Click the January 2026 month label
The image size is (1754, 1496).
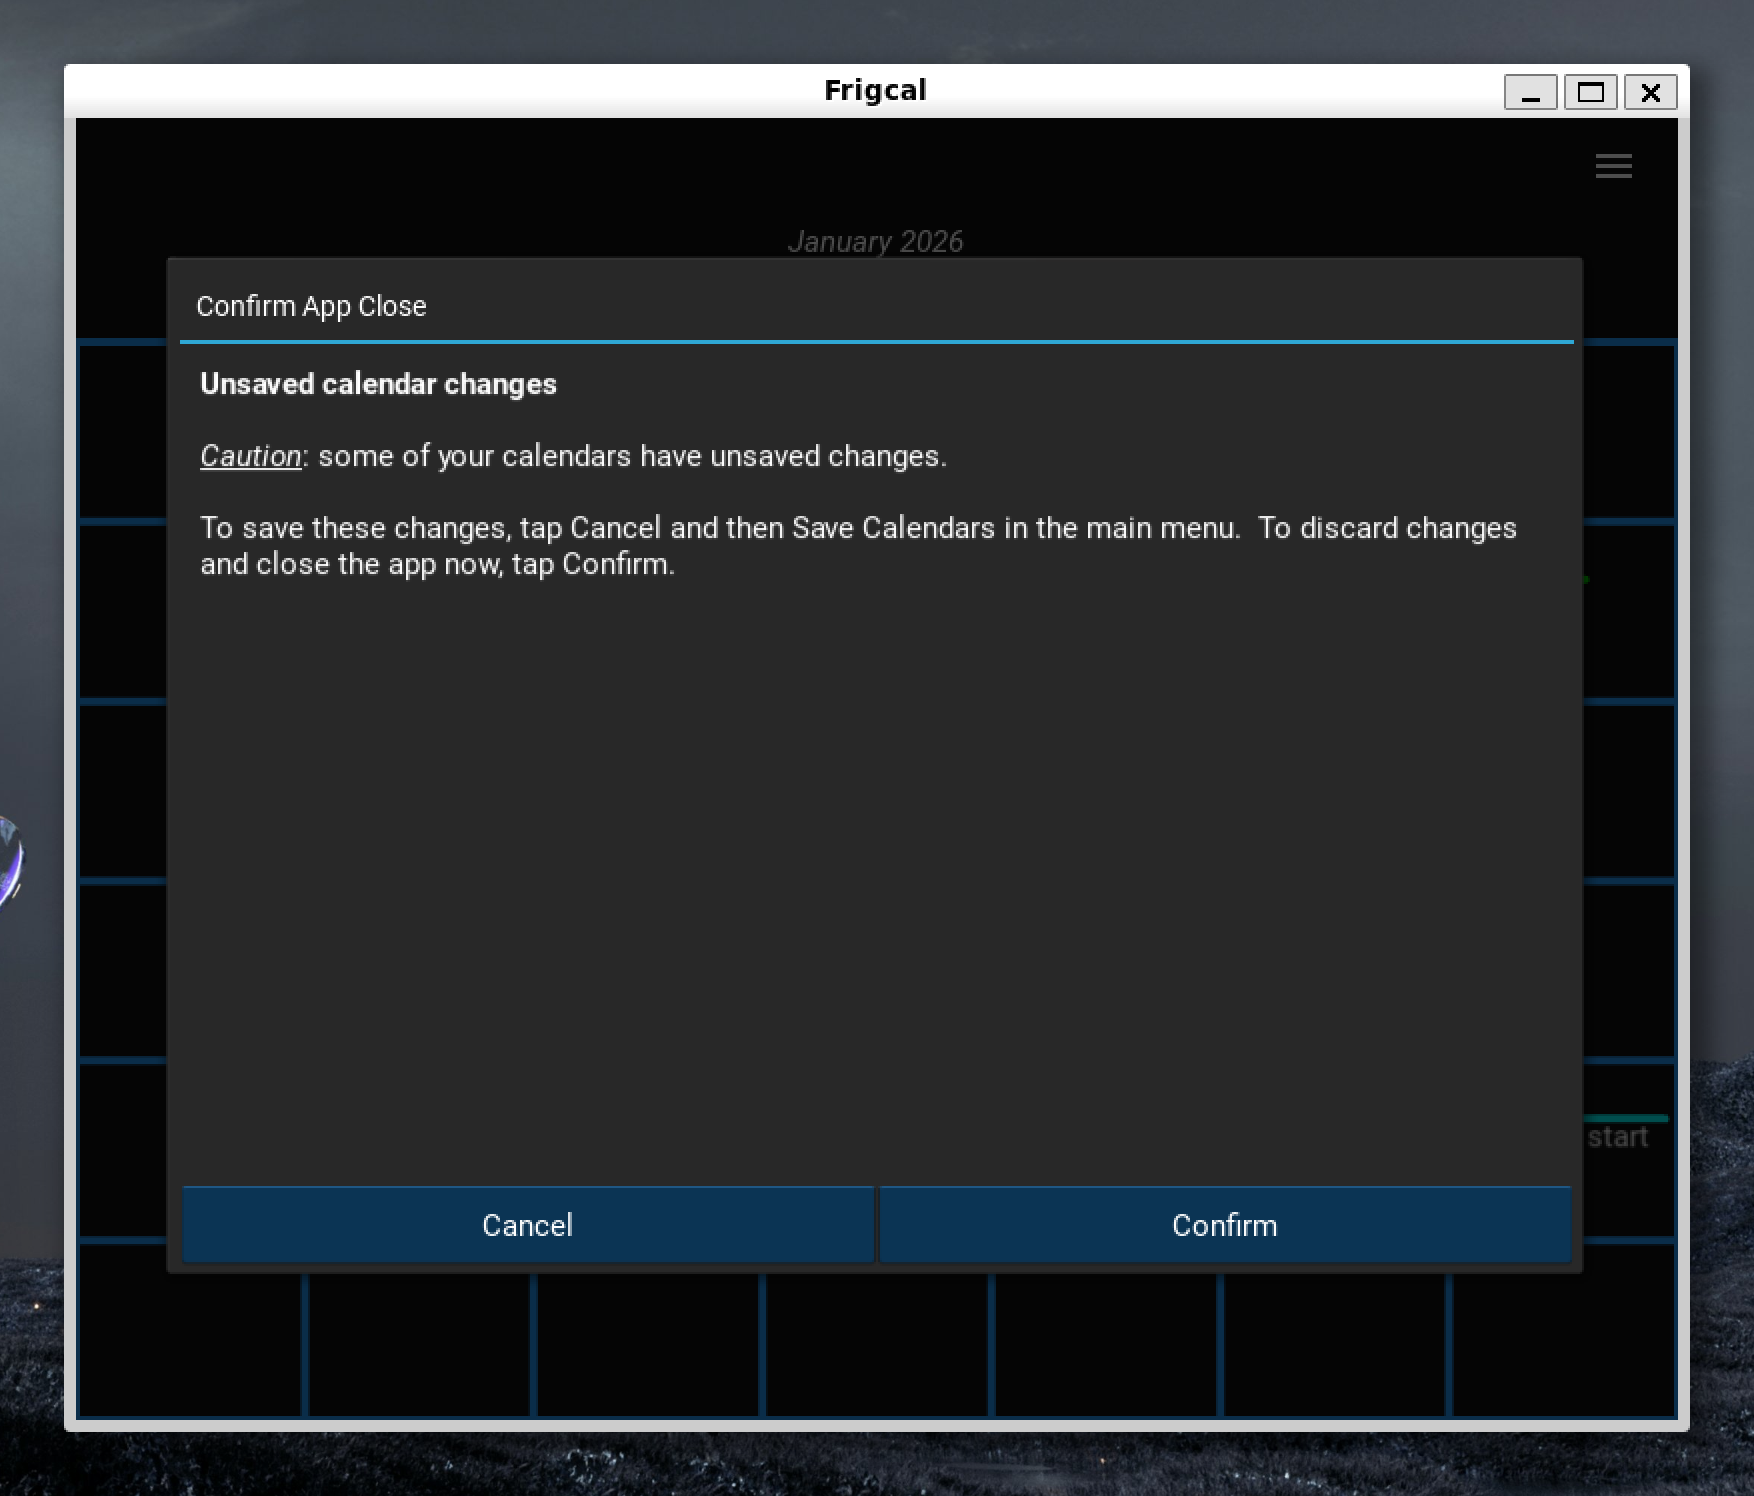click(x=875, y=241)
